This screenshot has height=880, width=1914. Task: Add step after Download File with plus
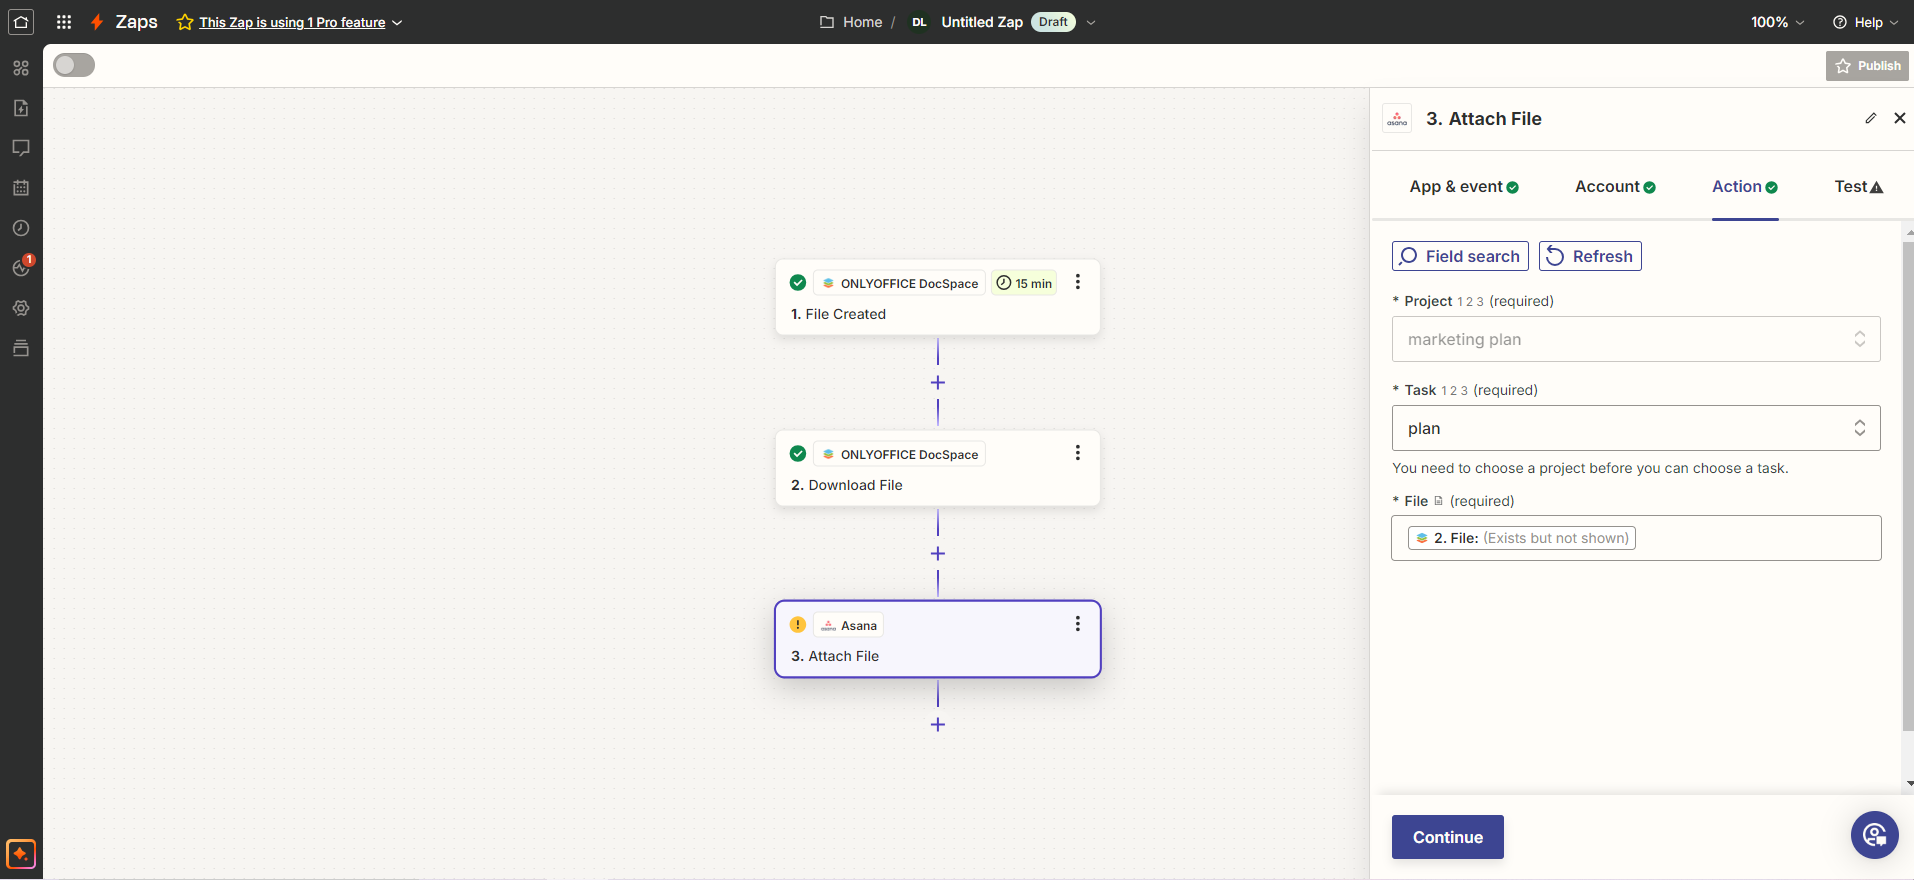click(x=938, y=554)
